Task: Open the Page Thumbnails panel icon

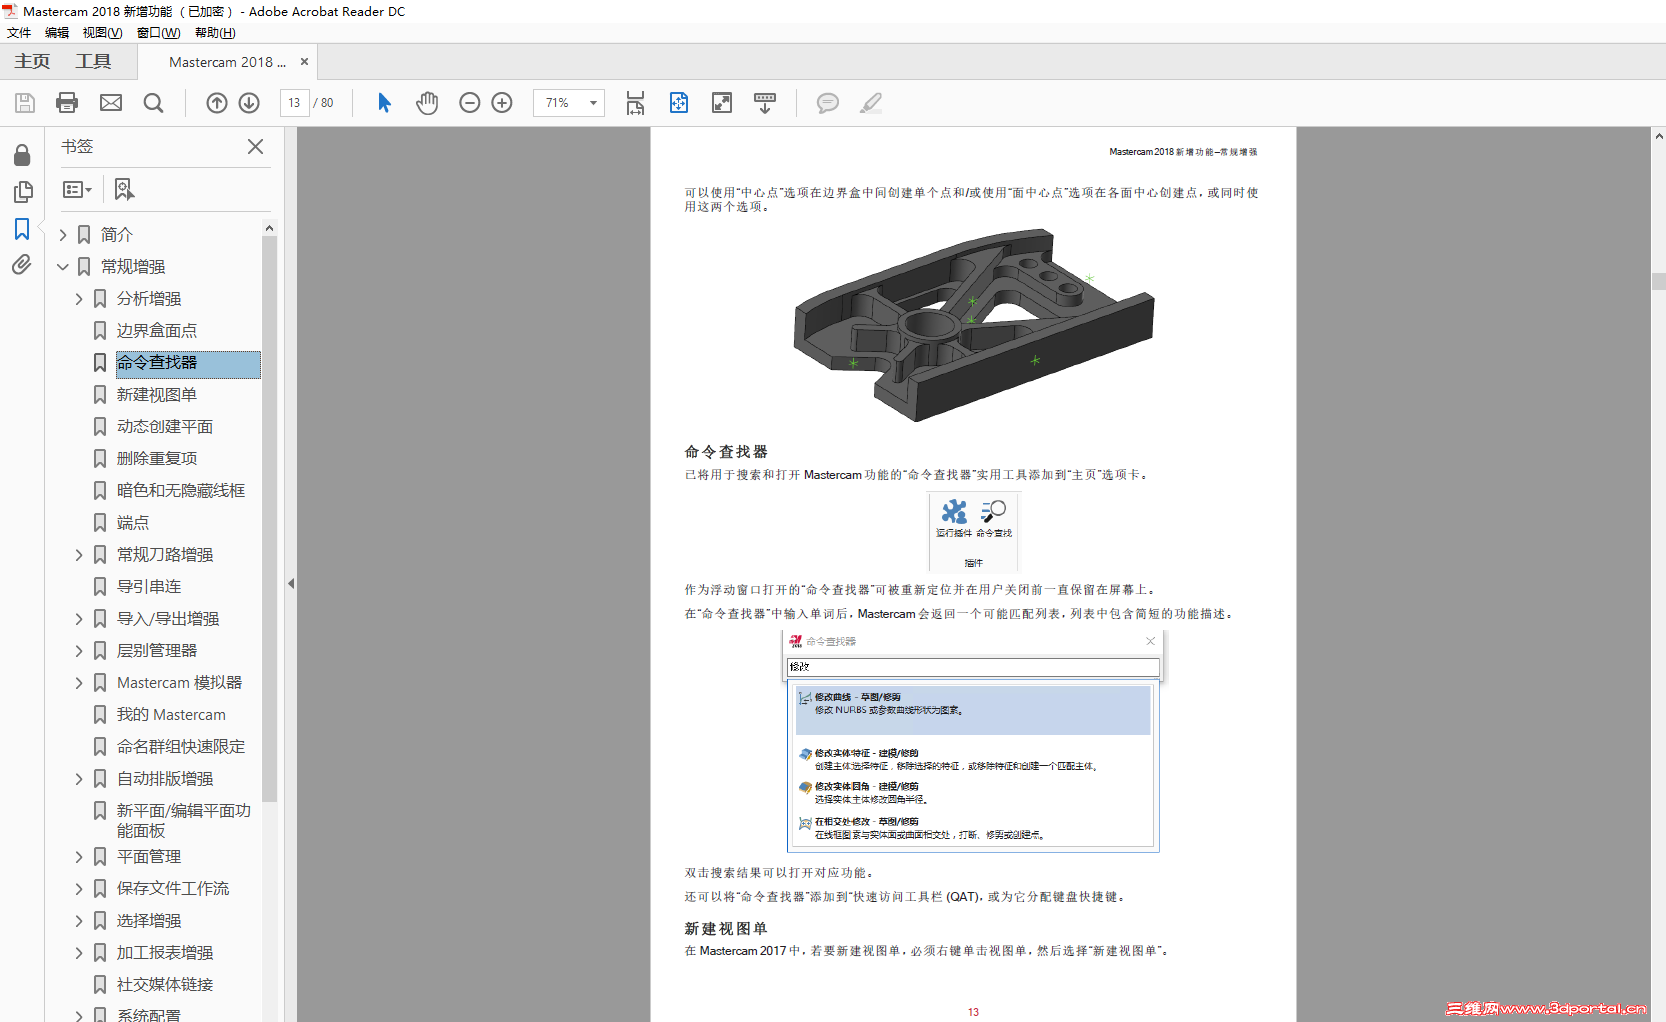Action: coord(22,192)
